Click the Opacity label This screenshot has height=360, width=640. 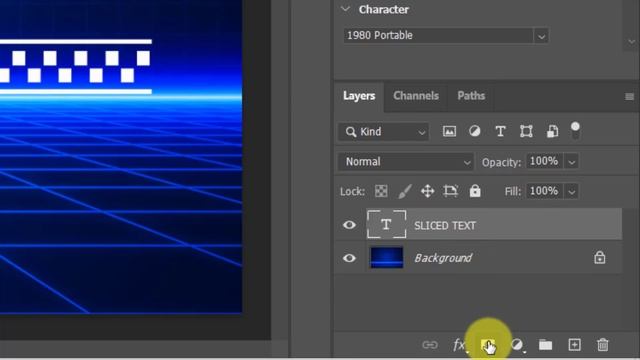tap(501, 162)
